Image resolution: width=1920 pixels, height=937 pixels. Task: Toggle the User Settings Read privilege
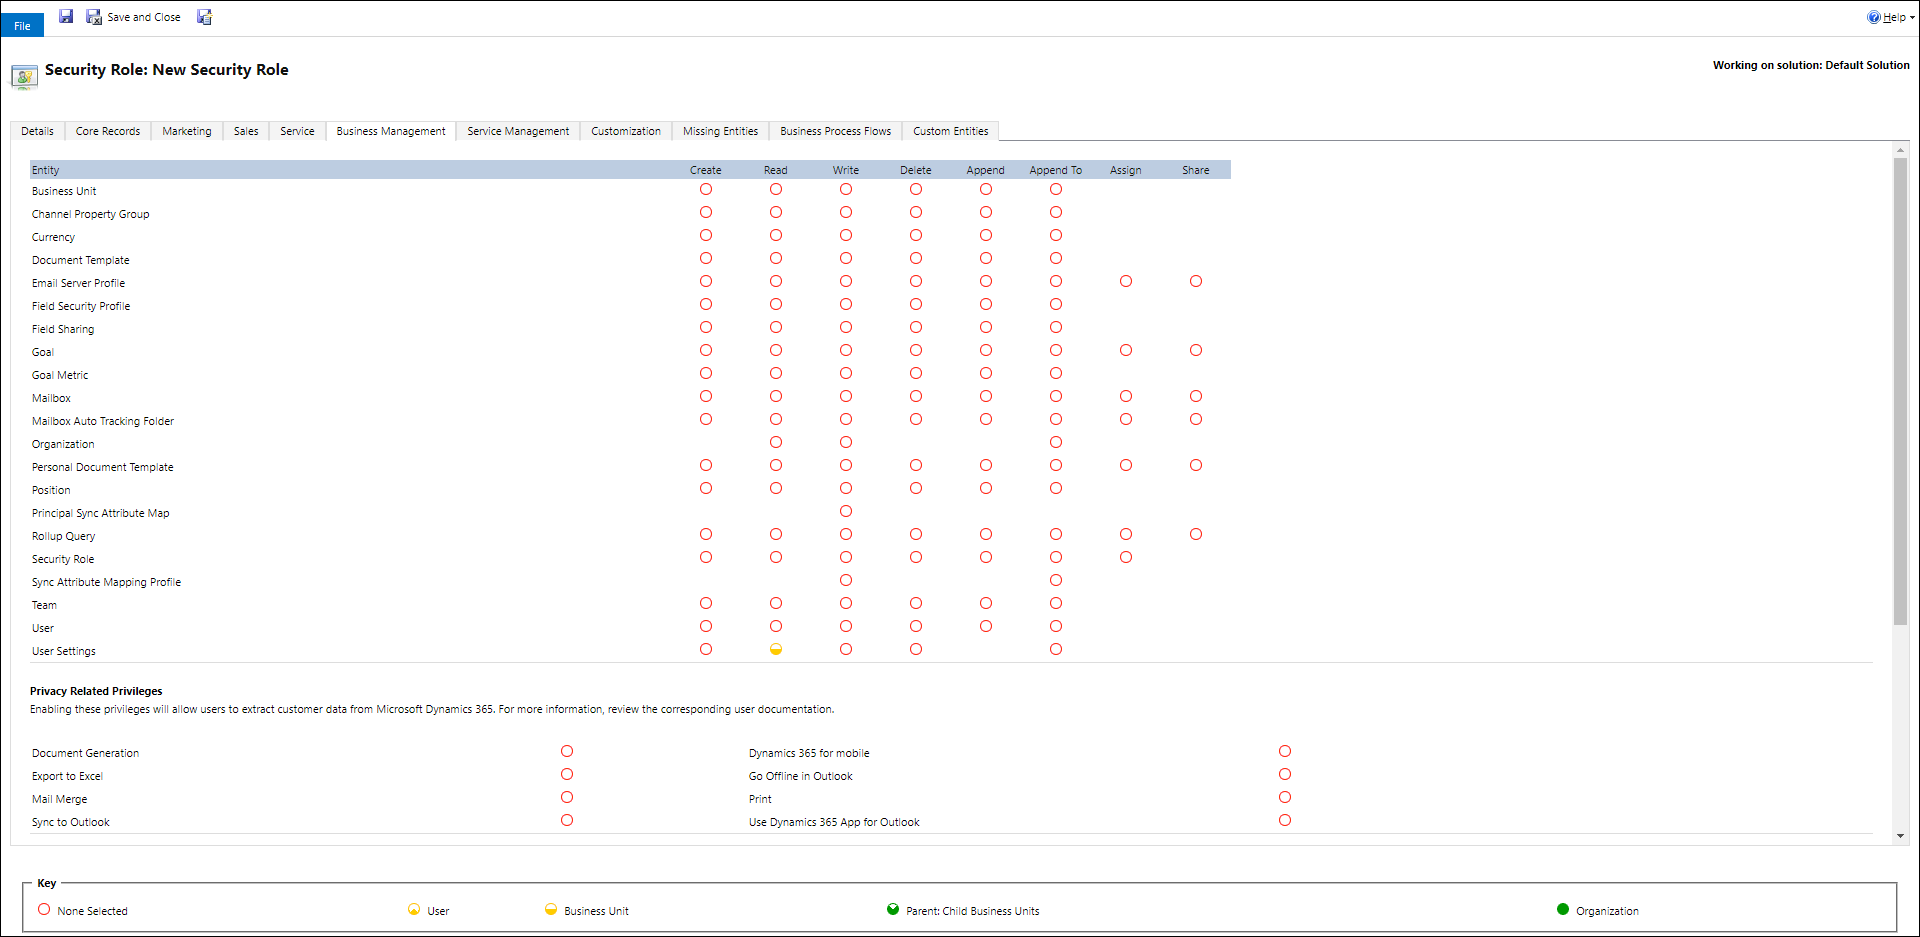(776, 649)
